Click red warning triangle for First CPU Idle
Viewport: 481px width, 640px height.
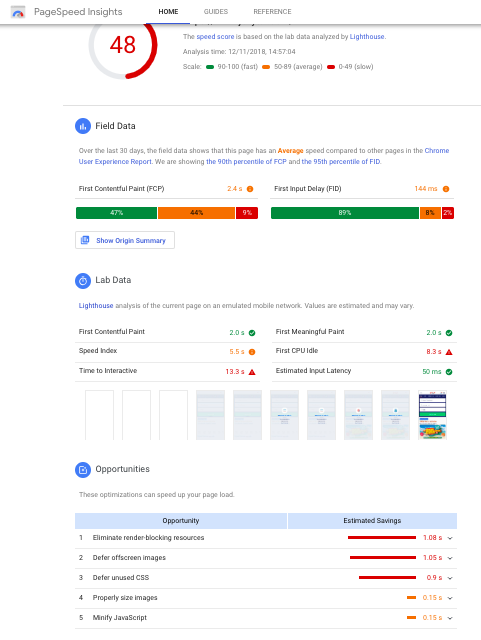(449, 352)
